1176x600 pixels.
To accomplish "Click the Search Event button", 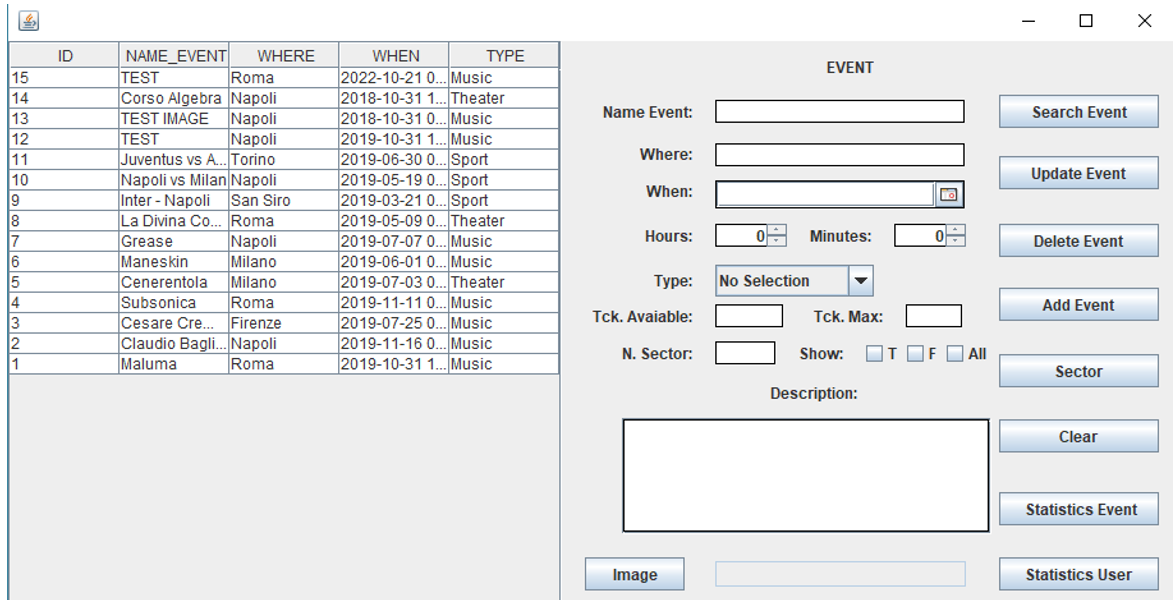I will pyautogui.click(x=1077, y=110).
